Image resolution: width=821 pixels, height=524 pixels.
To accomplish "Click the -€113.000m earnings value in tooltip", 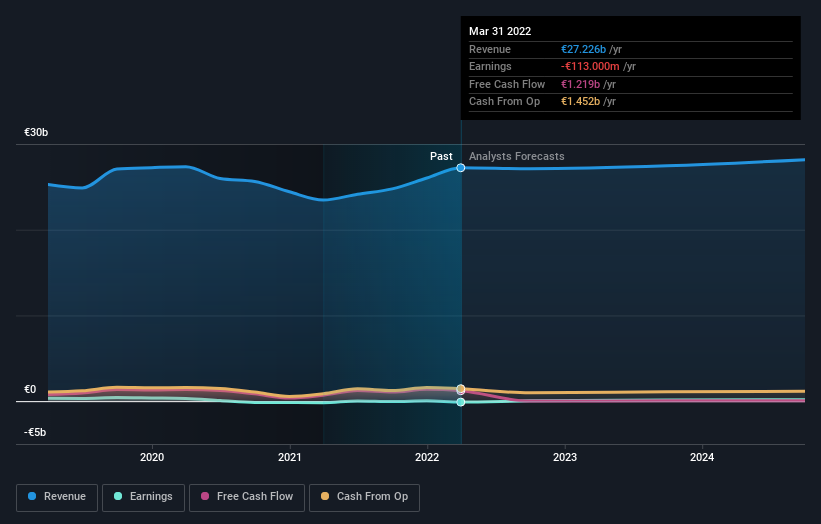I will [x=590, y=66].
